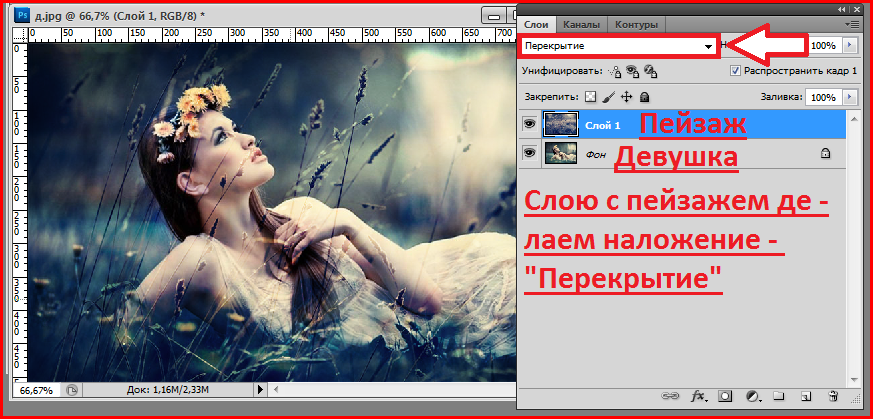
Task: Hide the Фон layer
Action: (x=529, y=152)
